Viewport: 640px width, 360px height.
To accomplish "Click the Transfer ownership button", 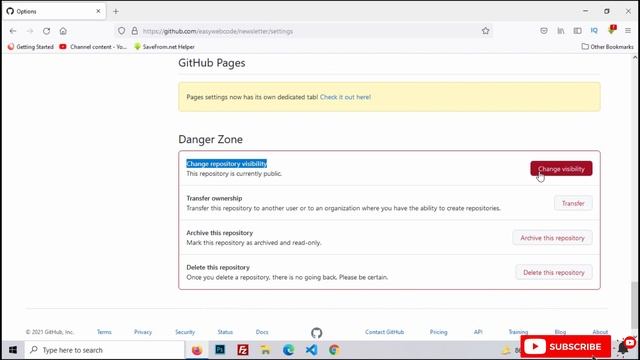I will [573, 203].
